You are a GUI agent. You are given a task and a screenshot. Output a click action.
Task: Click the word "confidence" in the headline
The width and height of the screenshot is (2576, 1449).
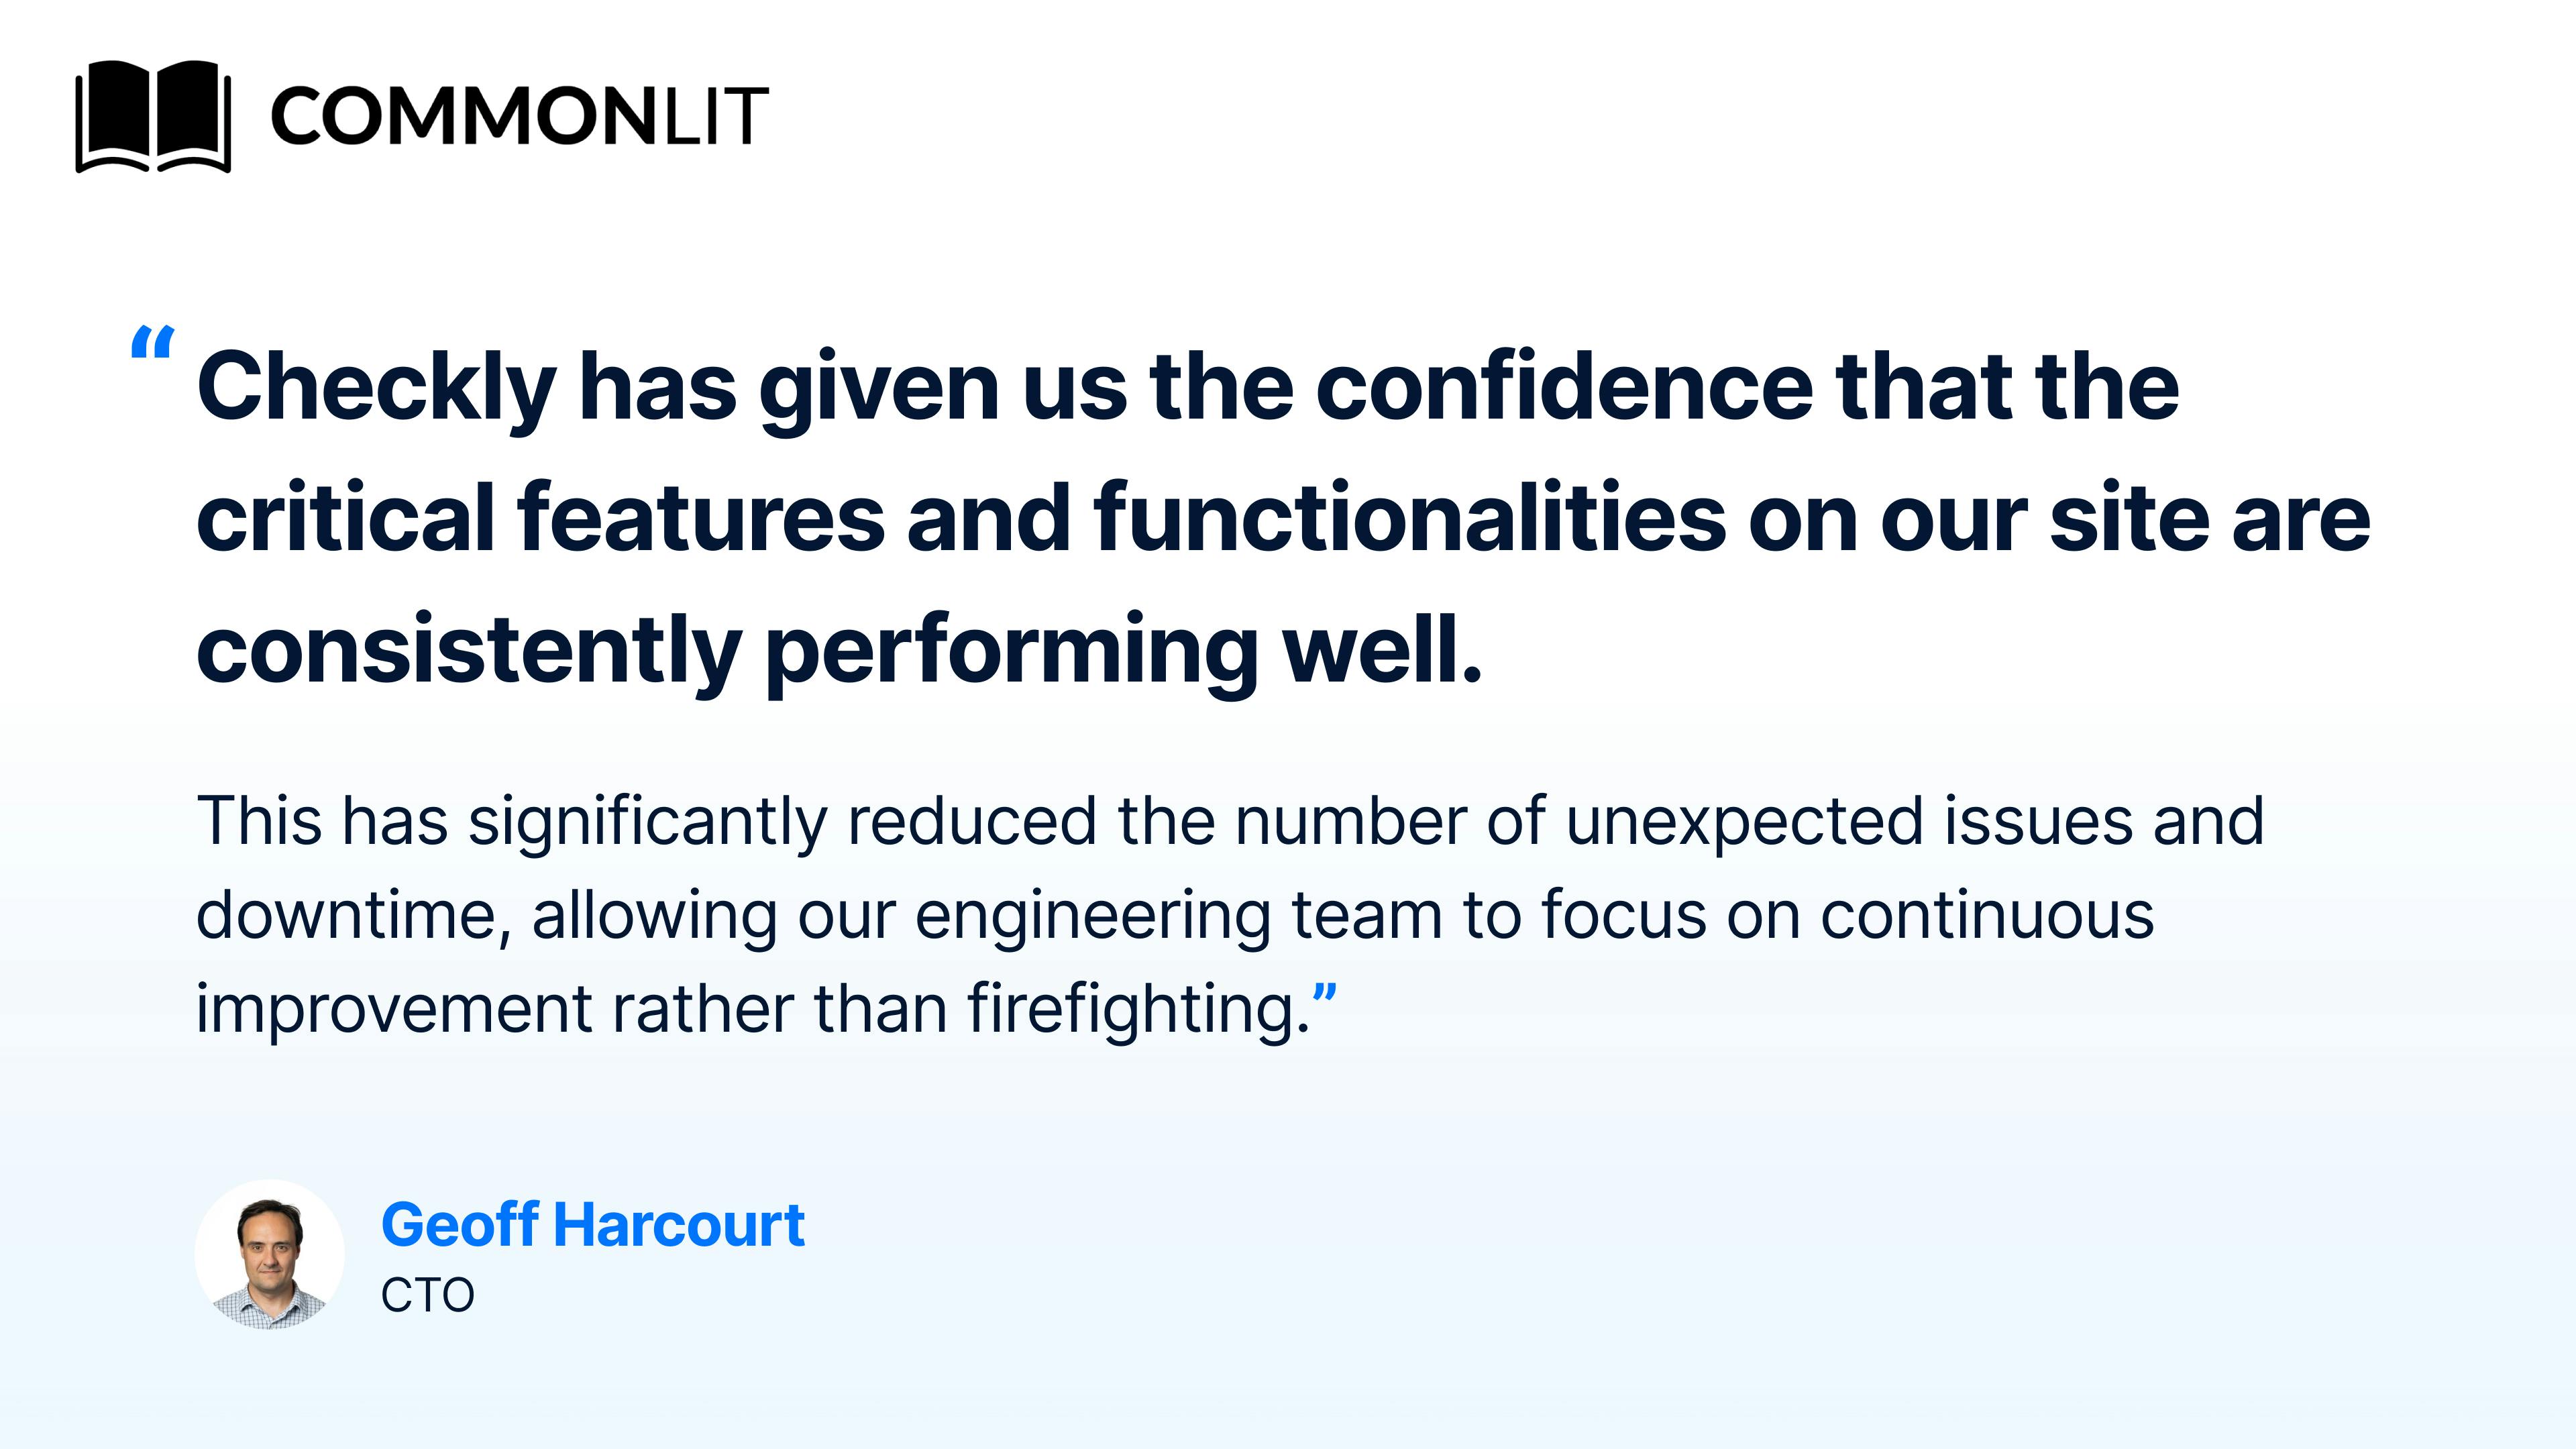(x=1564, y=388)
